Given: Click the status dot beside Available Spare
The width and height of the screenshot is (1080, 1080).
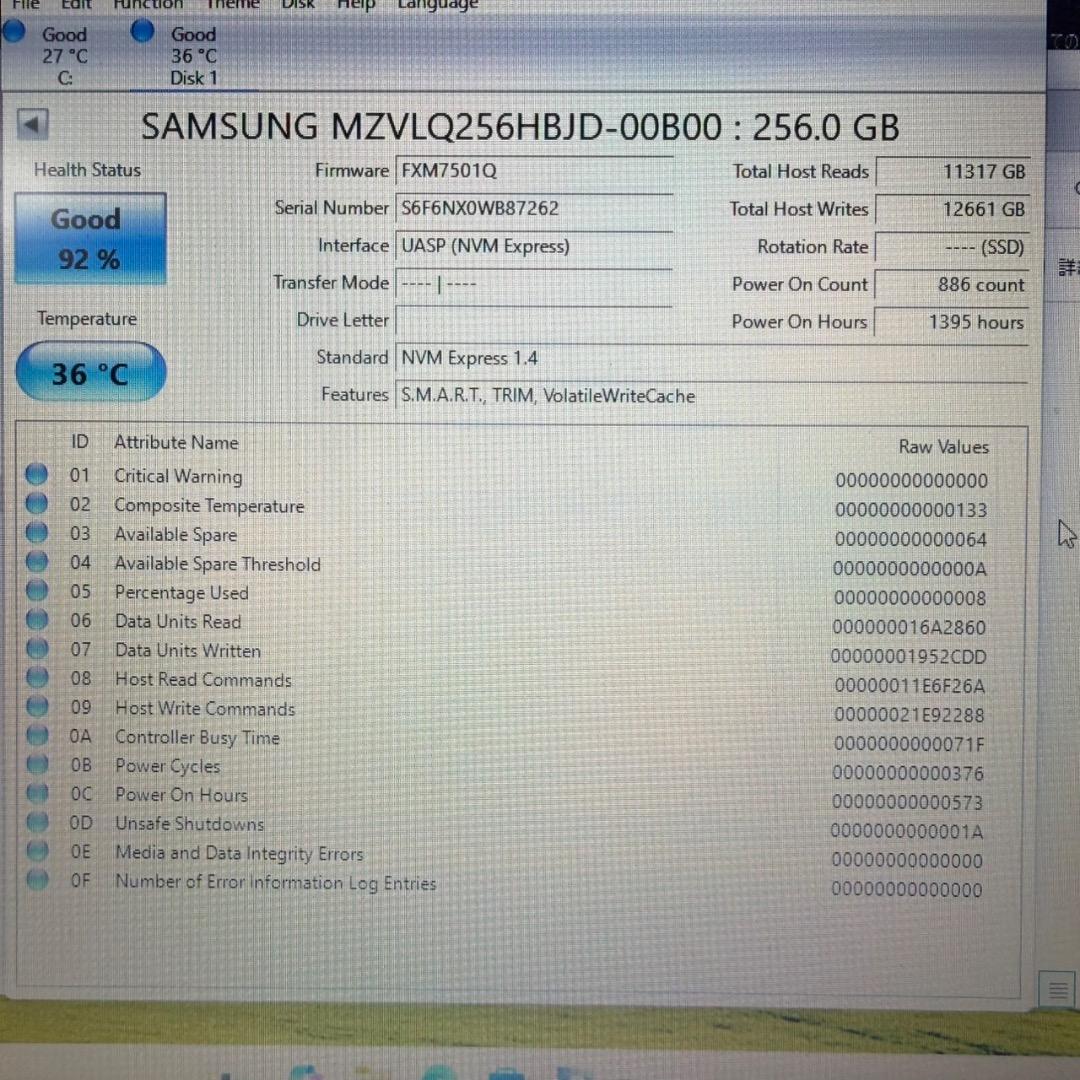Looking at the screenshot, I should pos(36,532).
